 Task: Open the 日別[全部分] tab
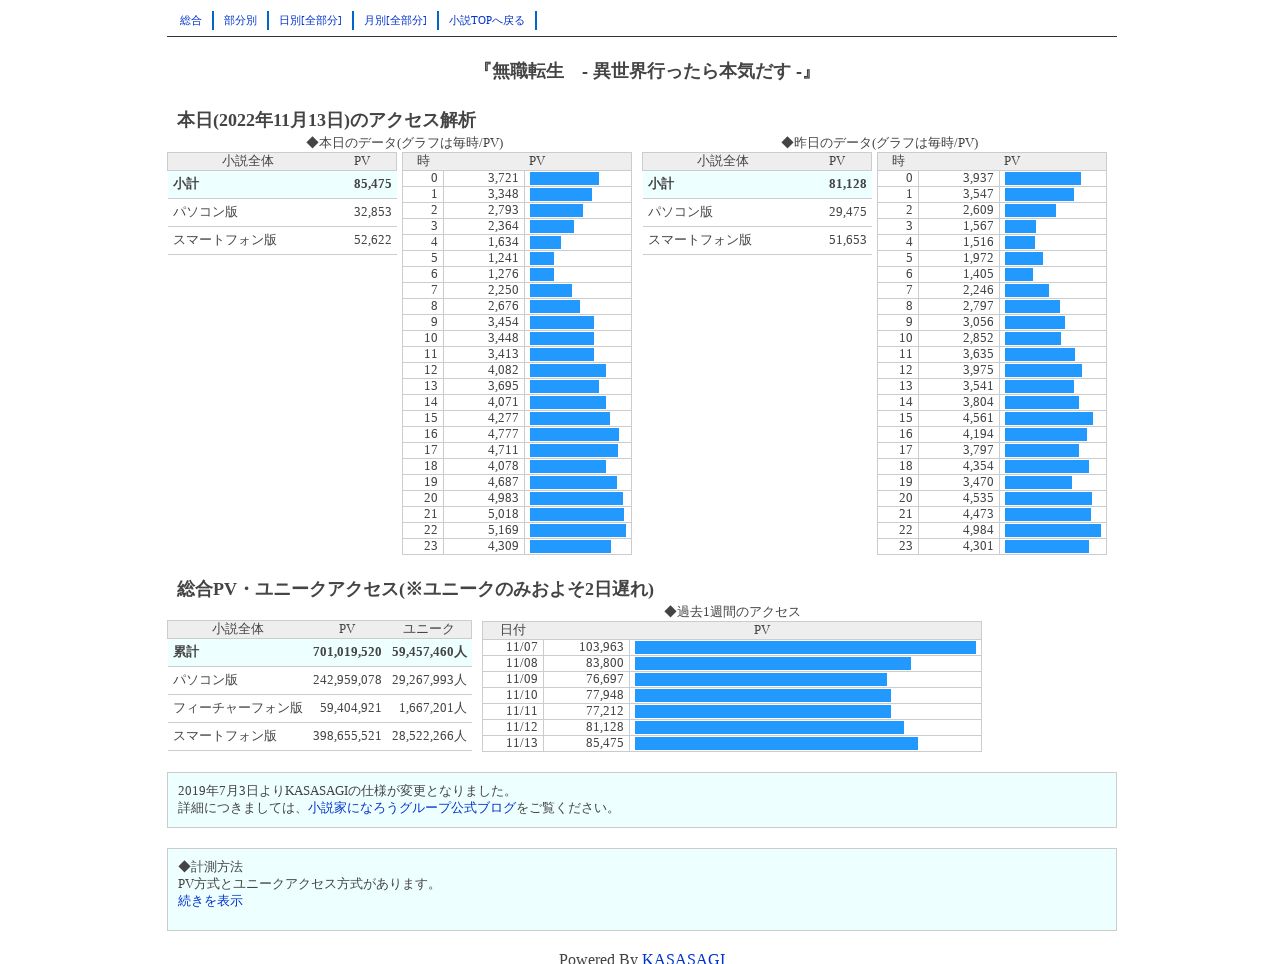tap(310, 21)
